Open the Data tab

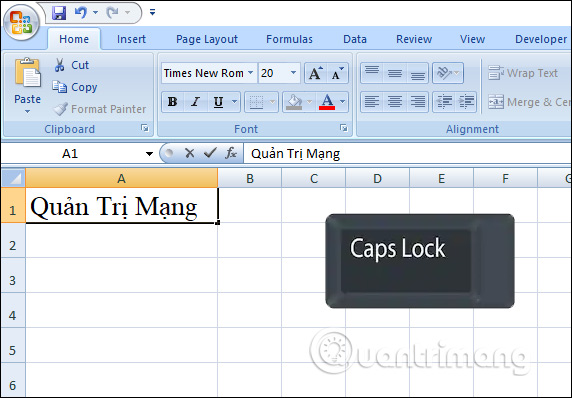[355, 39]
